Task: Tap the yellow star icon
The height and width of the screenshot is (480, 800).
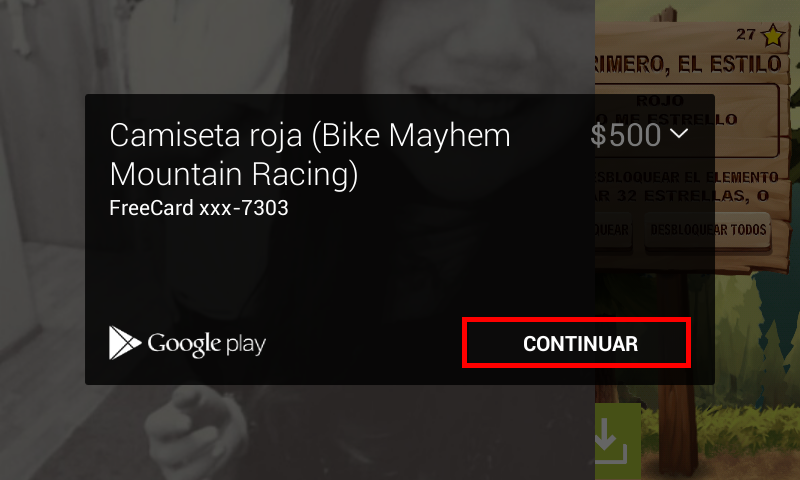Action: [772, 36]
